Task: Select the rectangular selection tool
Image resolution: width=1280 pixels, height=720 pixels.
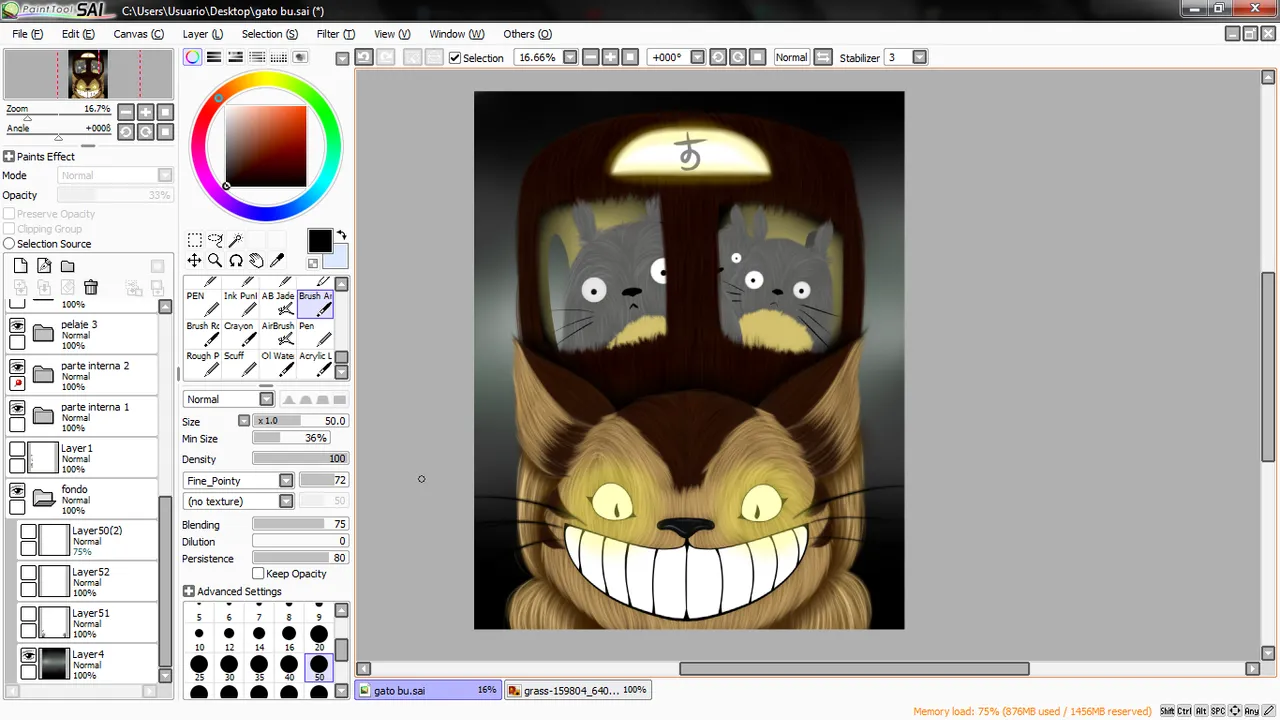Action: pos(195,240)
